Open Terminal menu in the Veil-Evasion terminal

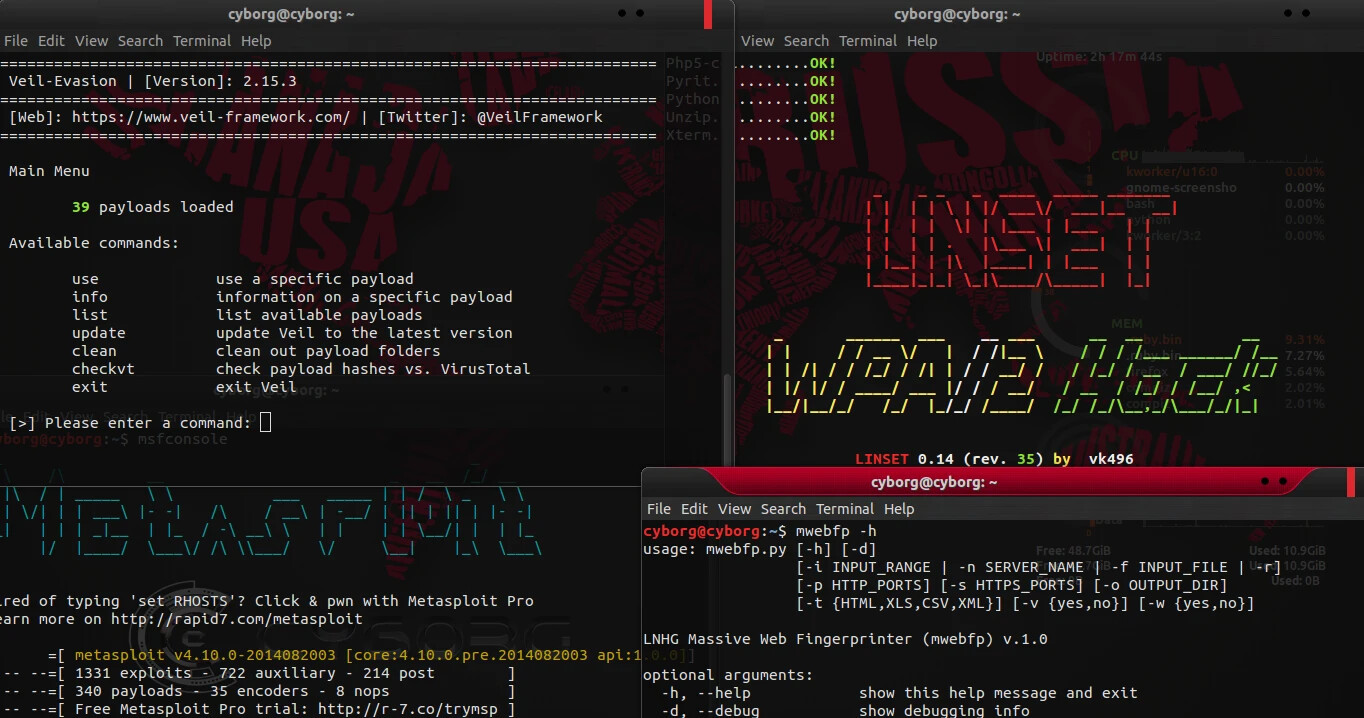[202, 41]
